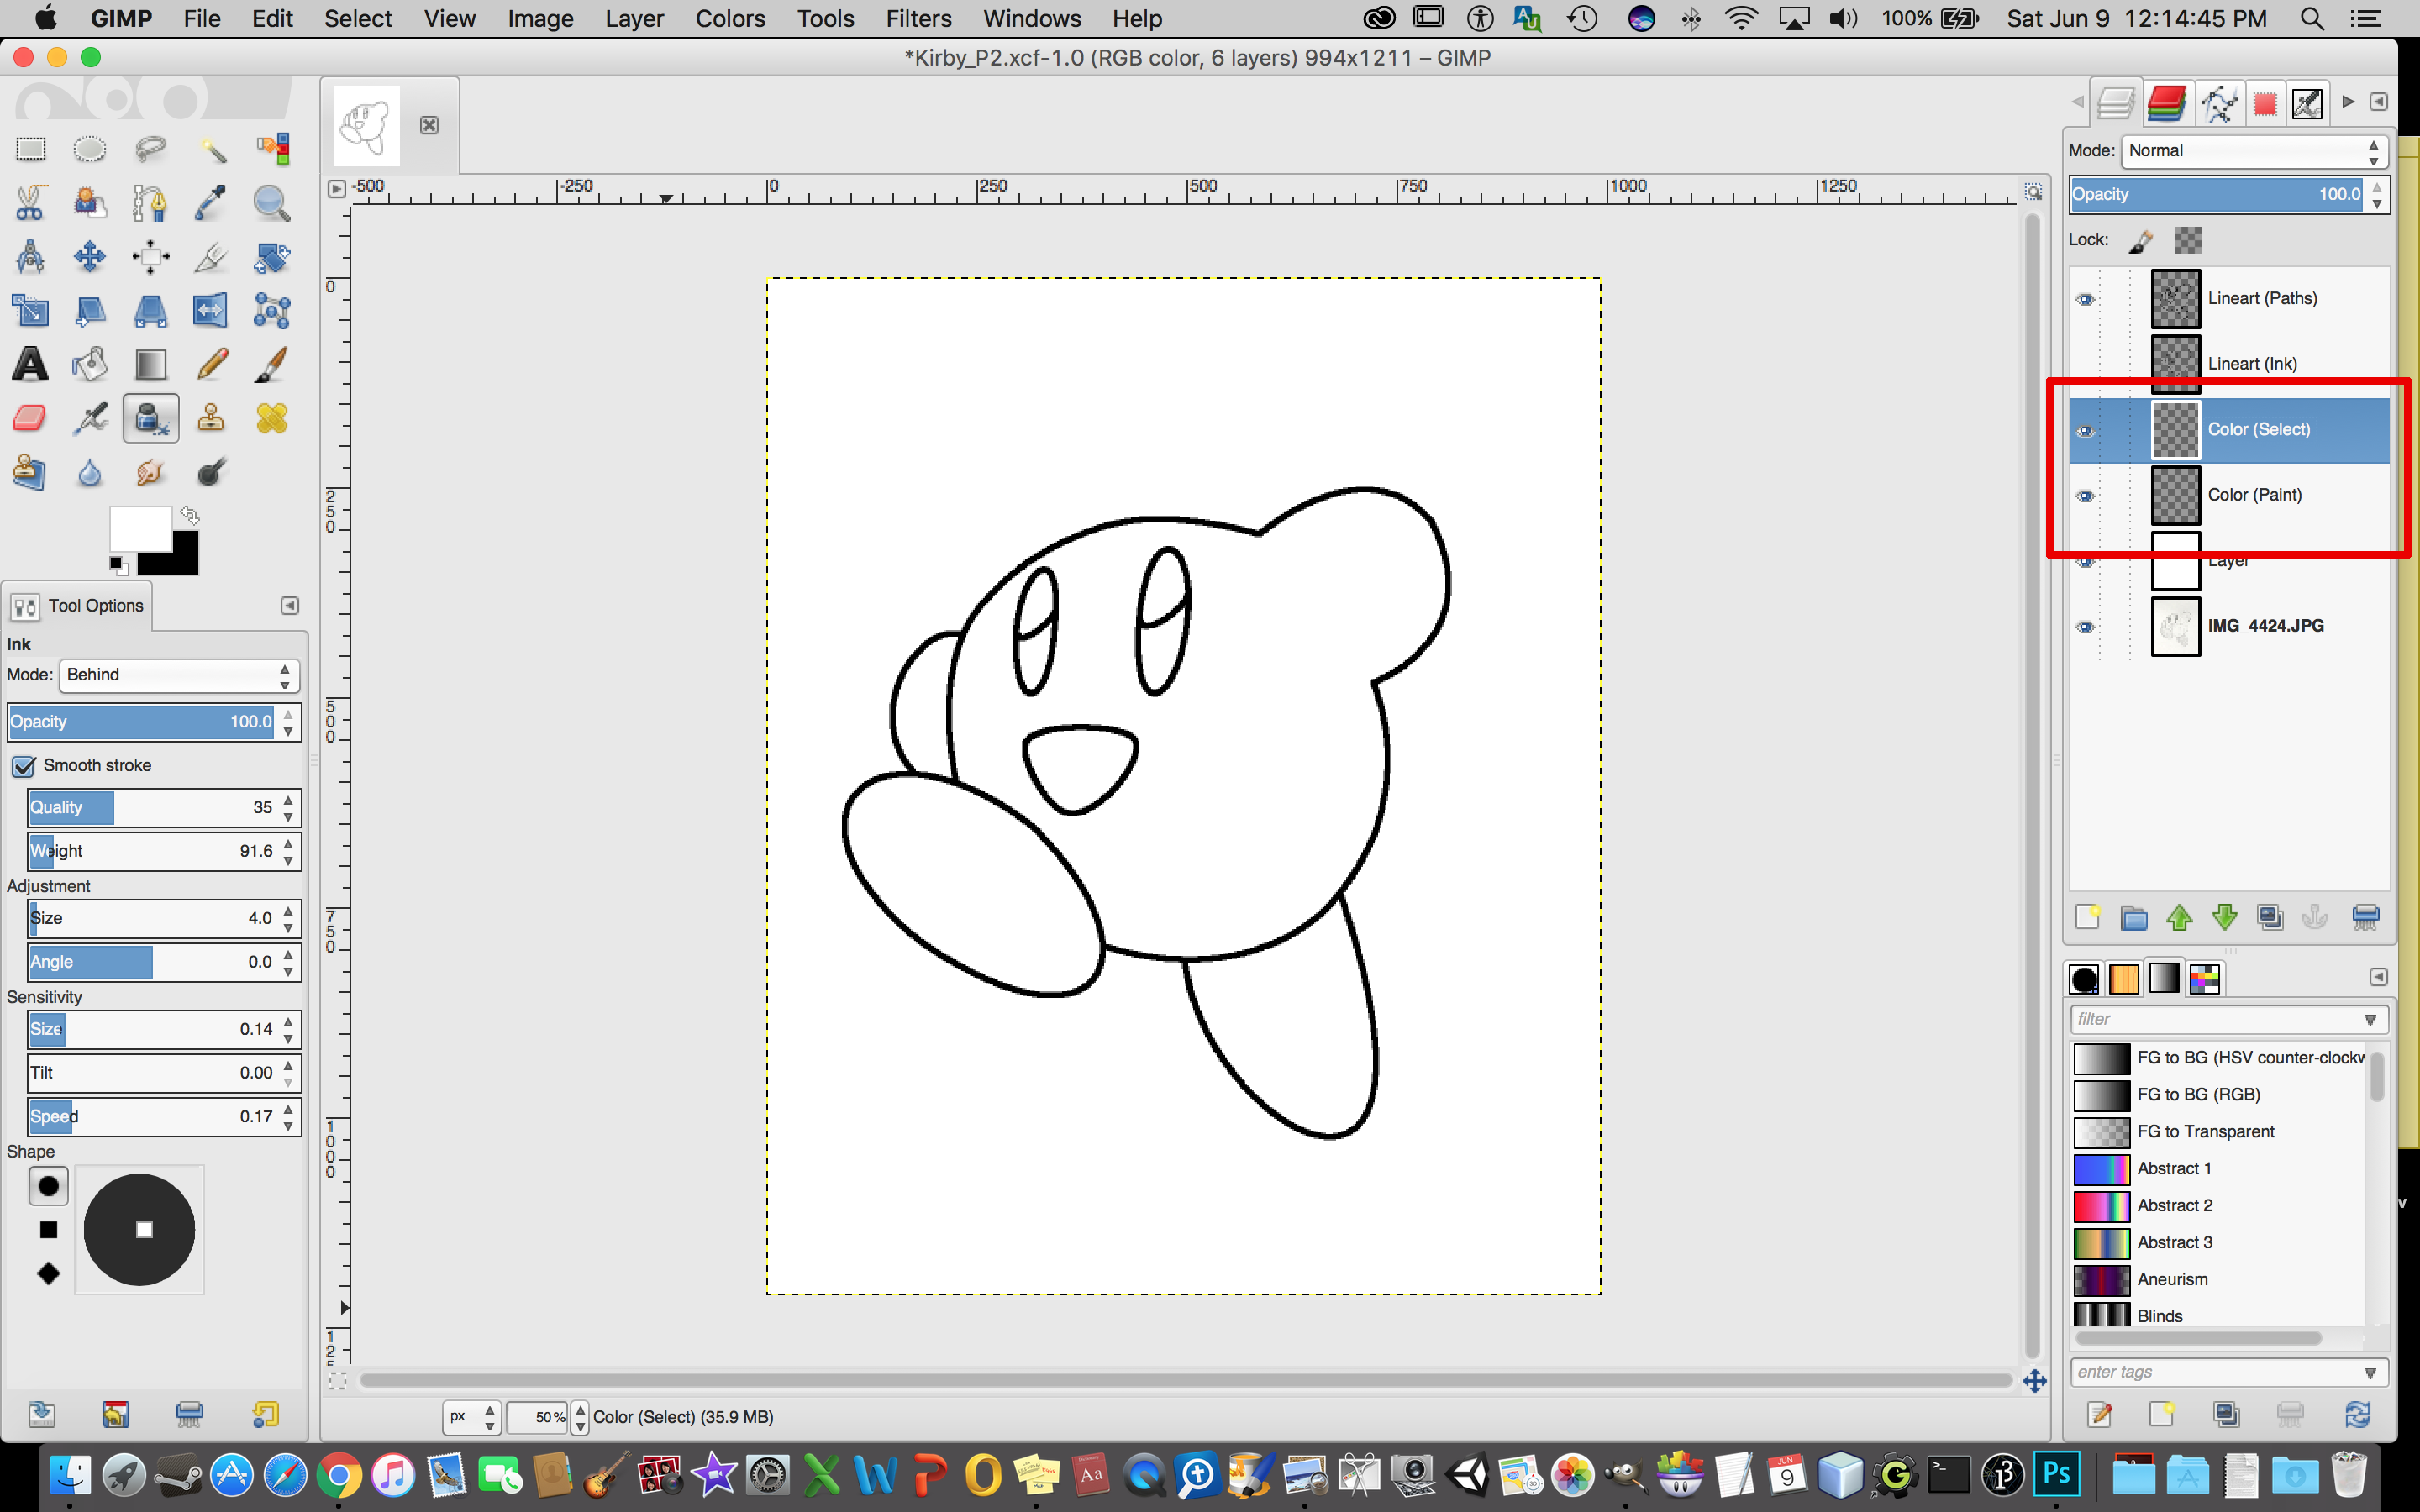The width and height of the screenshot is (2420, 1512).
Task: Open the Colors menu
Action: [x=730, y=18]
